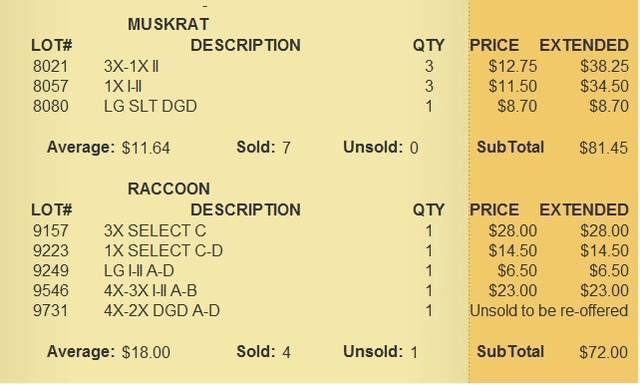Click the $38.25 extended amount
Image resolution: width=640 pixels, height=385 pixels.
coord(604,66)
